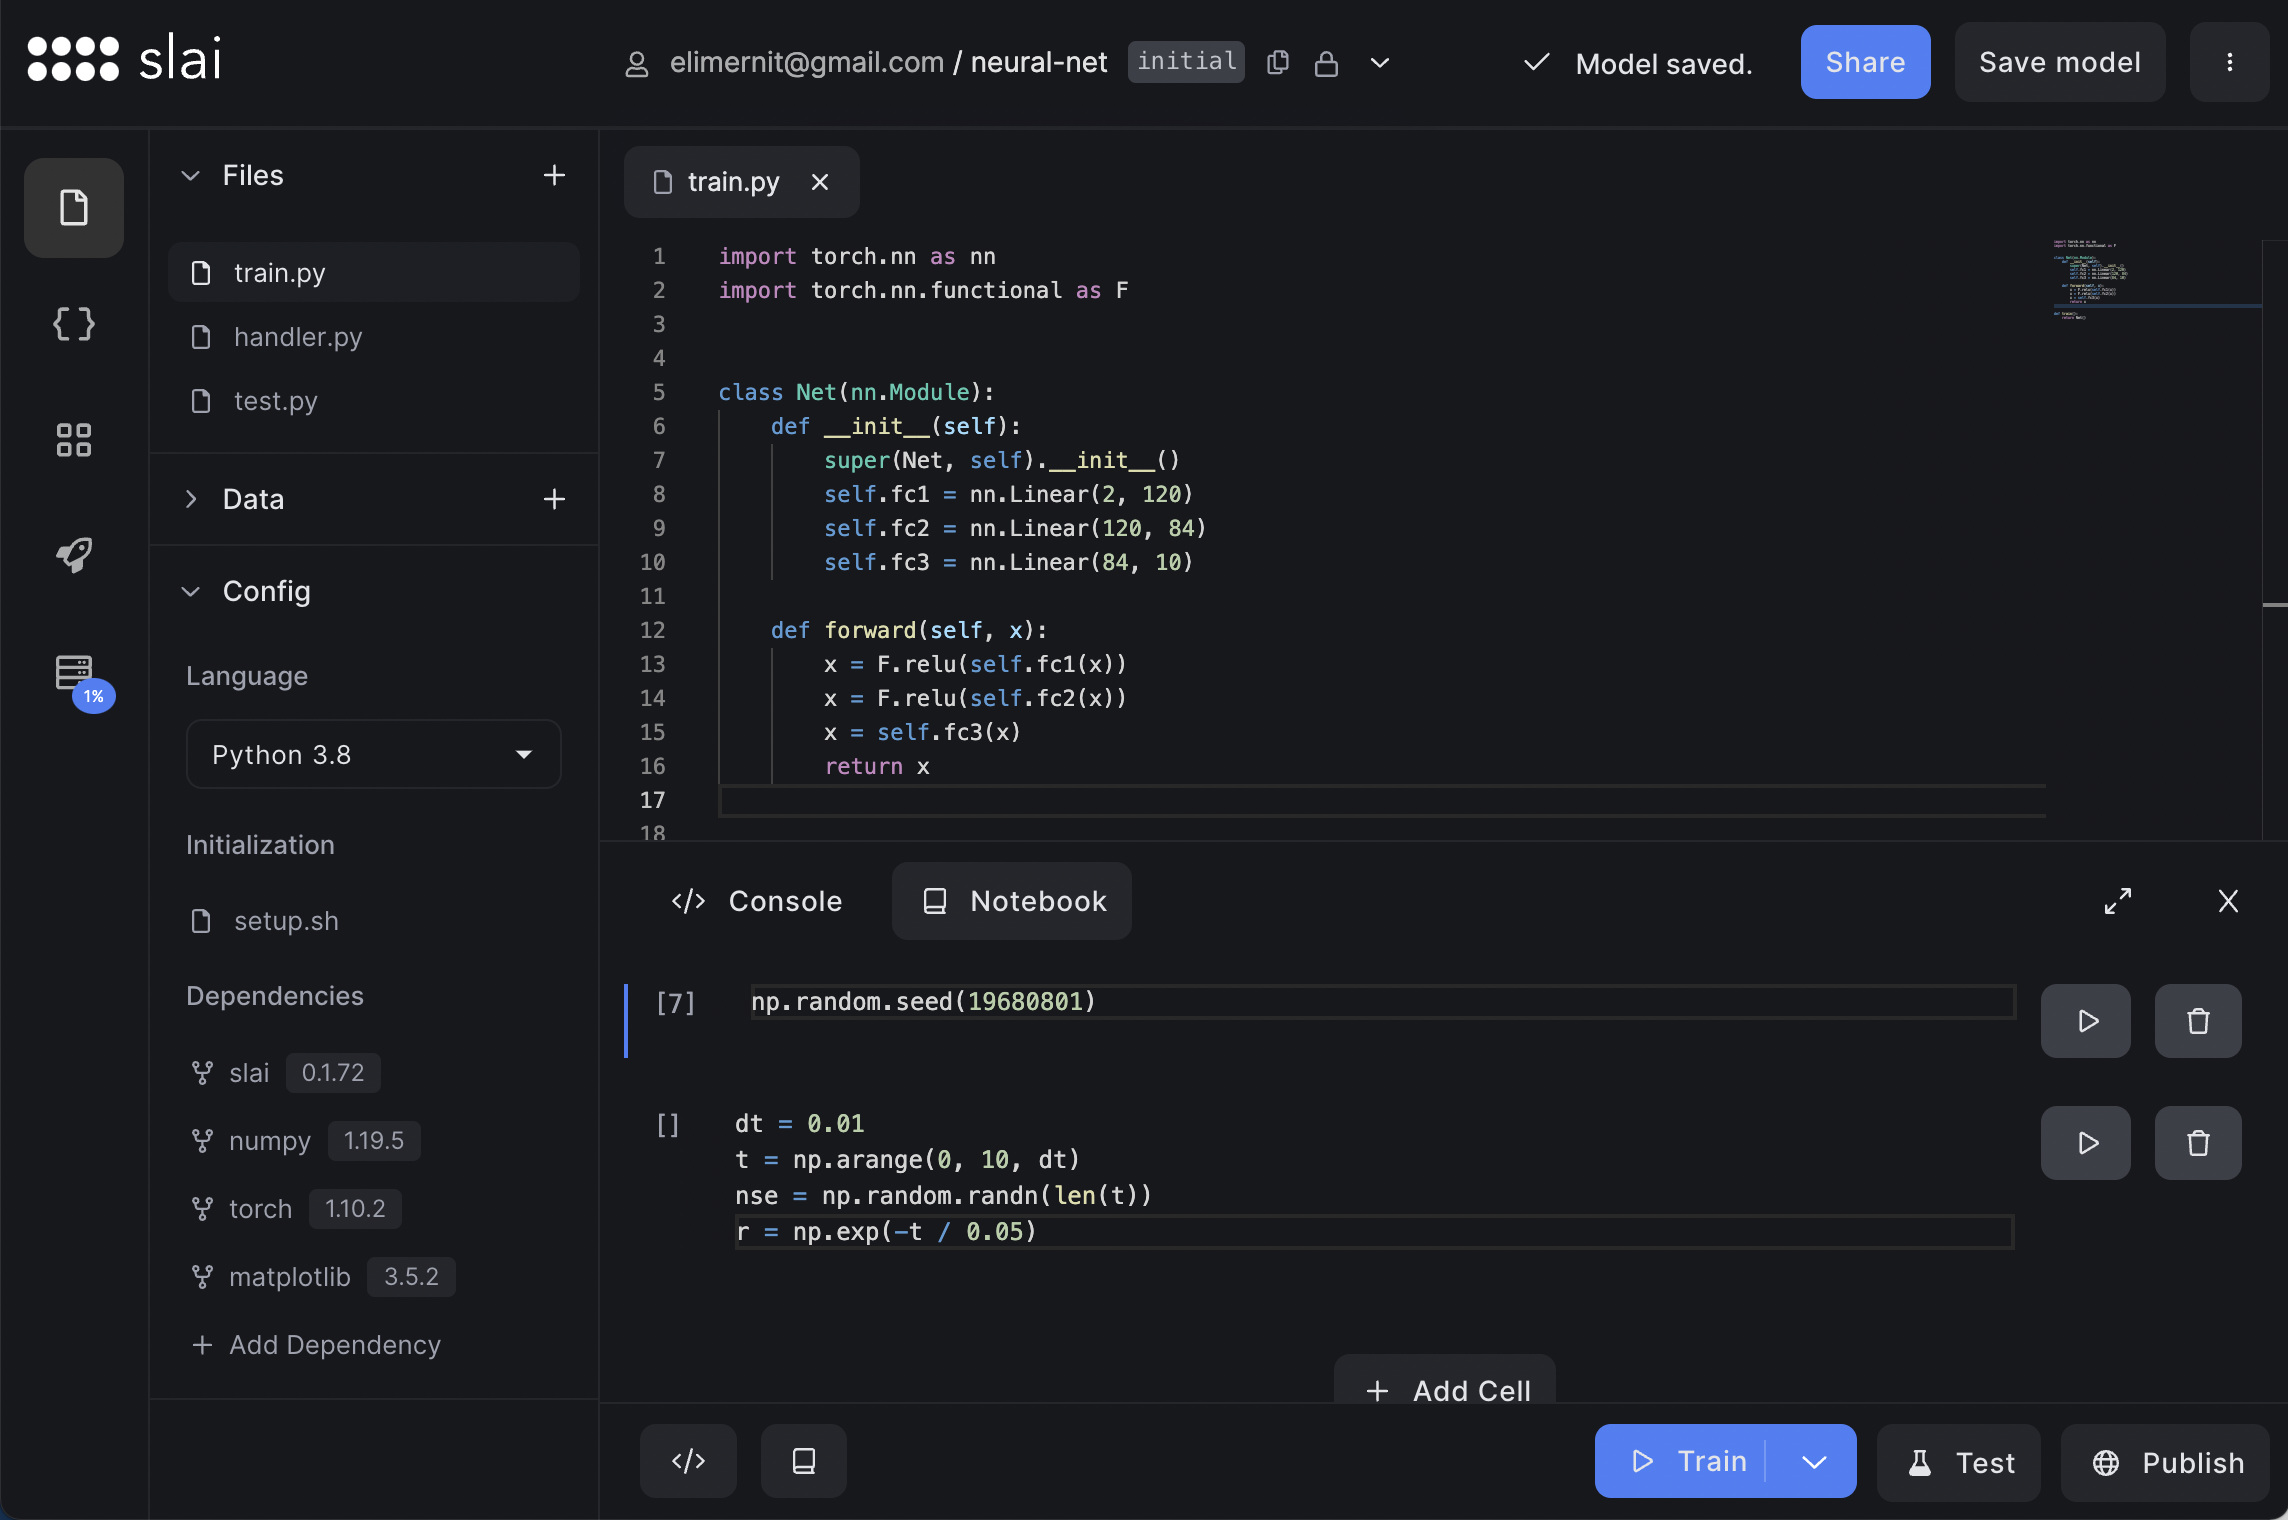Click the model lock/privacy icon

click(1328, 61)
